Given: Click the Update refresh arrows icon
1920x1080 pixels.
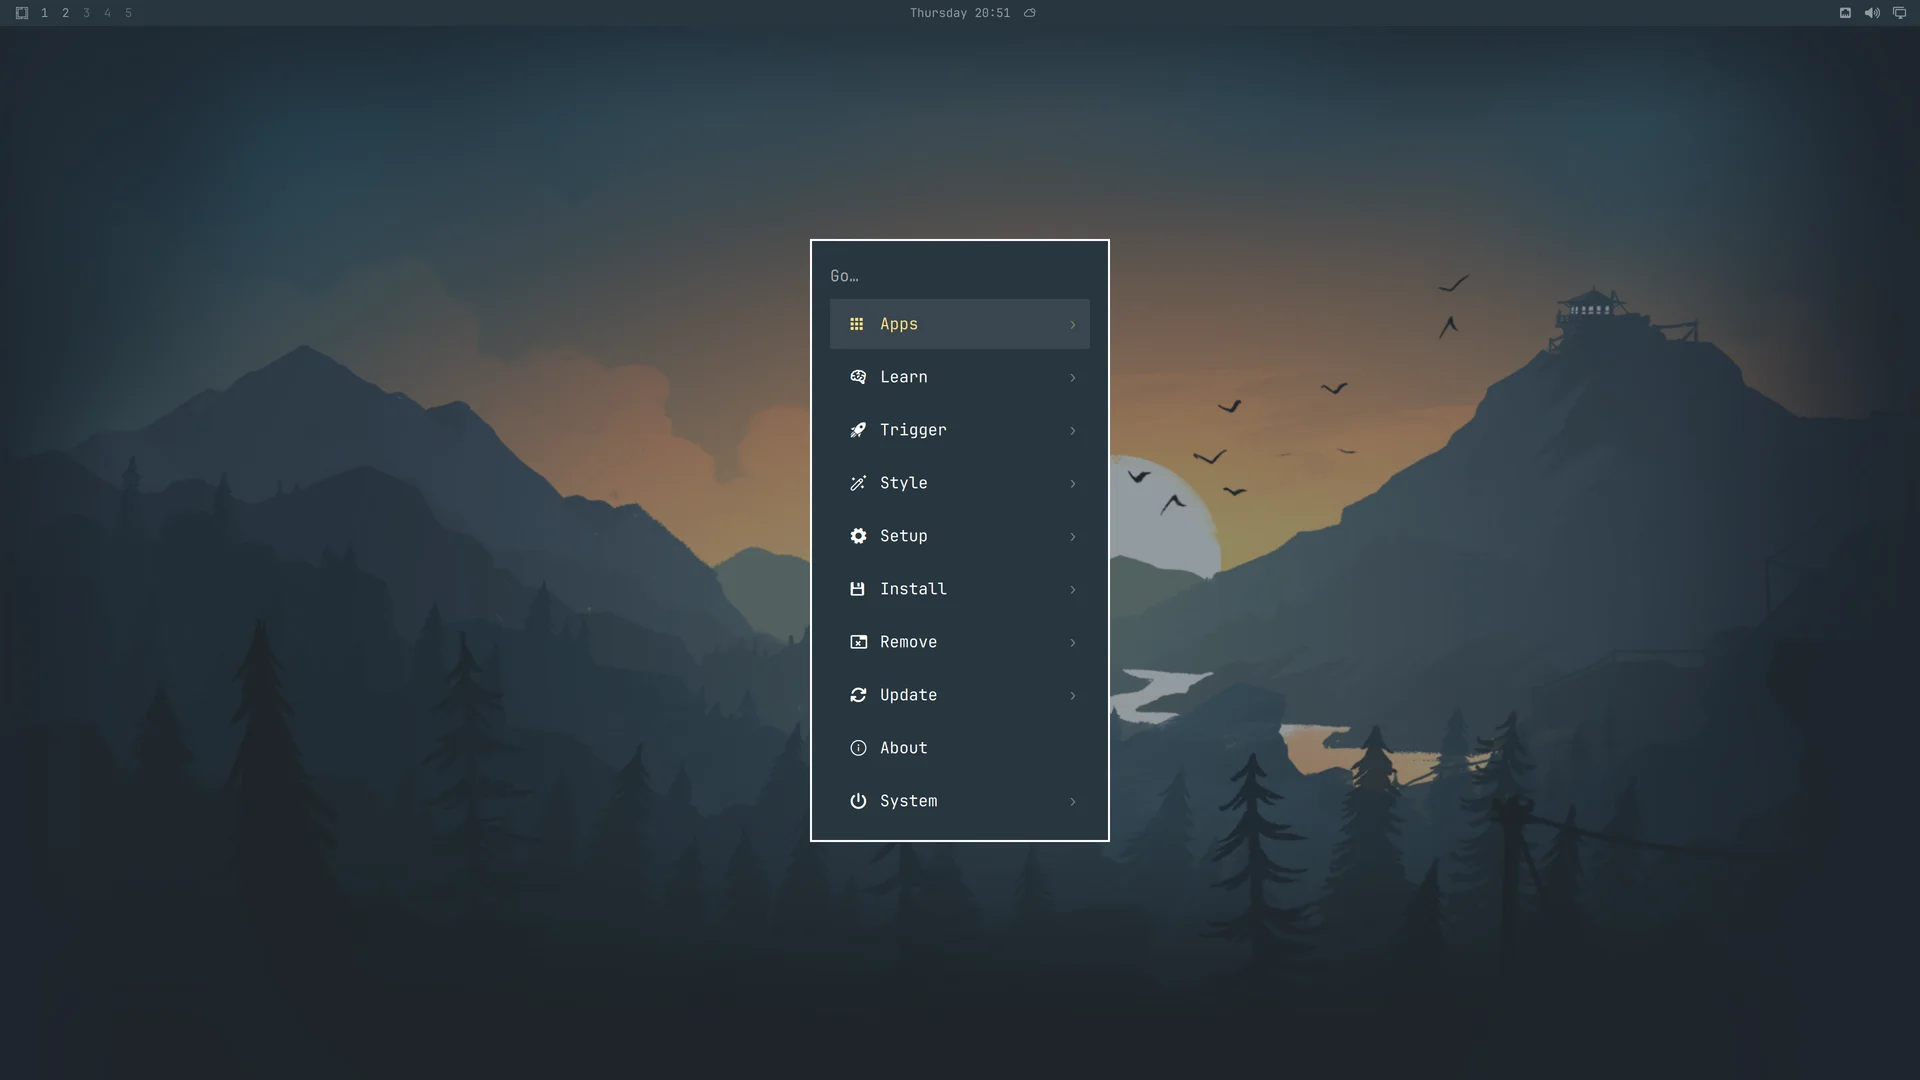Looking at the screenshot, I should (858, 695).
